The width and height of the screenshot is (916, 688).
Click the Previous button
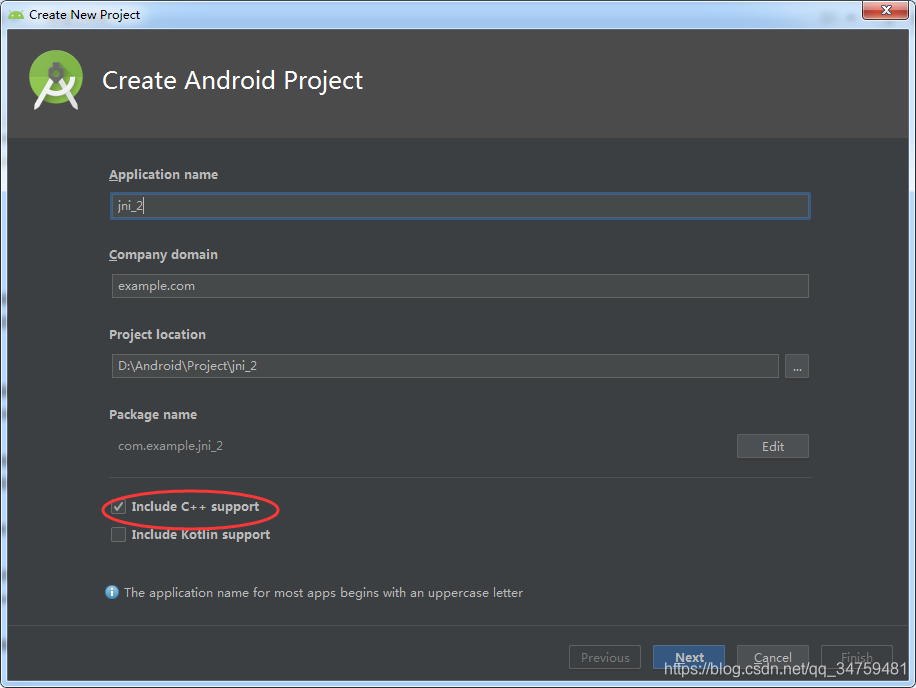tap(605, 657)
